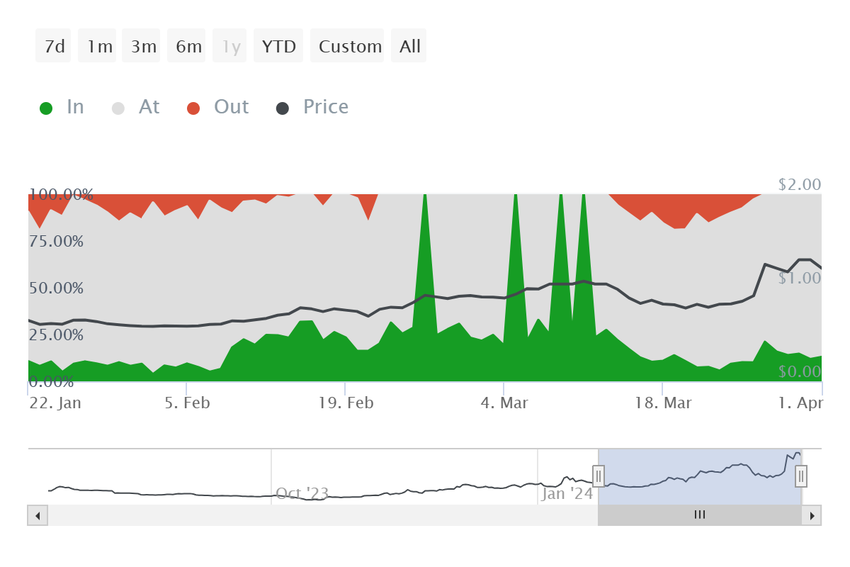Click the 19. Feb date marker
The image size is (850, 567).
(346, 403)
